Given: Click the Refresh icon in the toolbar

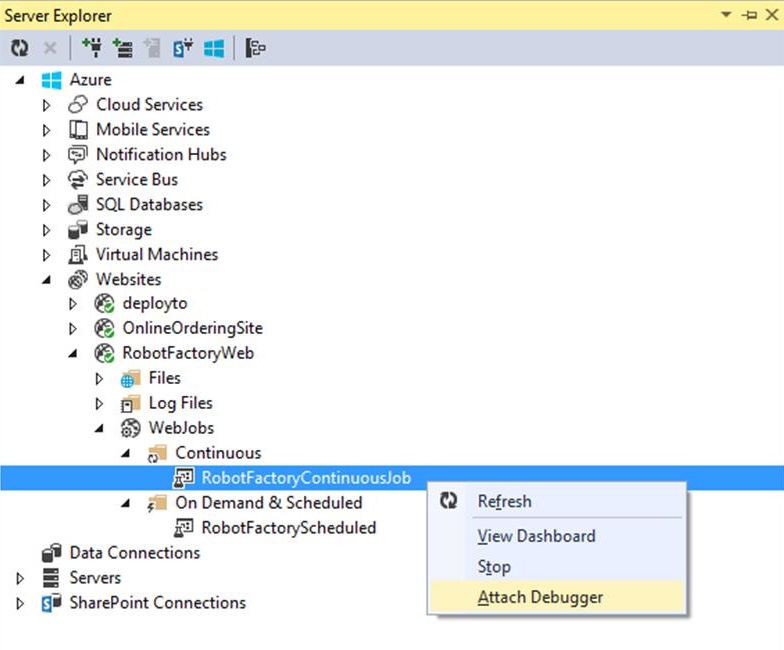Looking at the screenshot, I should point(19,48).
